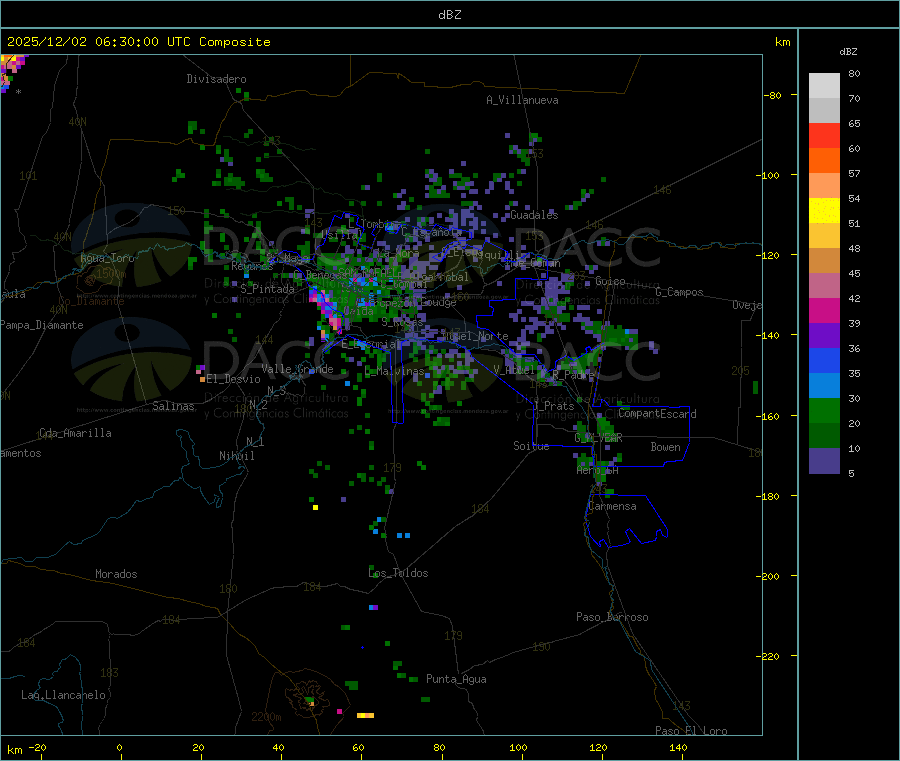Click the 'Co_Diamante' map label
Viewport: 900px width, 761px height.
[x=91, y=301]
